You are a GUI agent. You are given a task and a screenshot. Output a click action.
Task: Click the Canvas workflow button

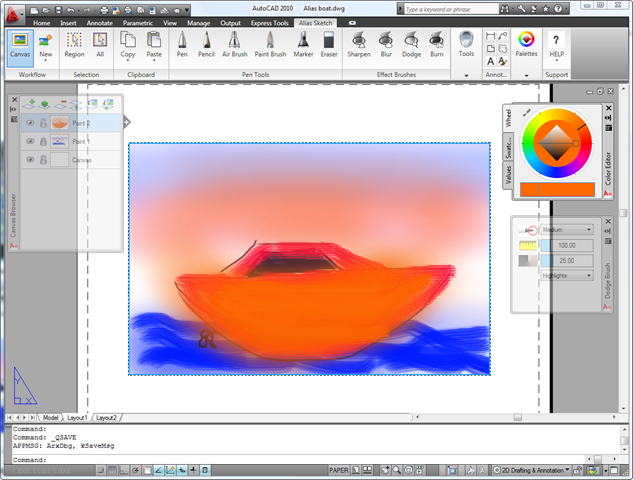pyautogui.click(x=19, y=44)
